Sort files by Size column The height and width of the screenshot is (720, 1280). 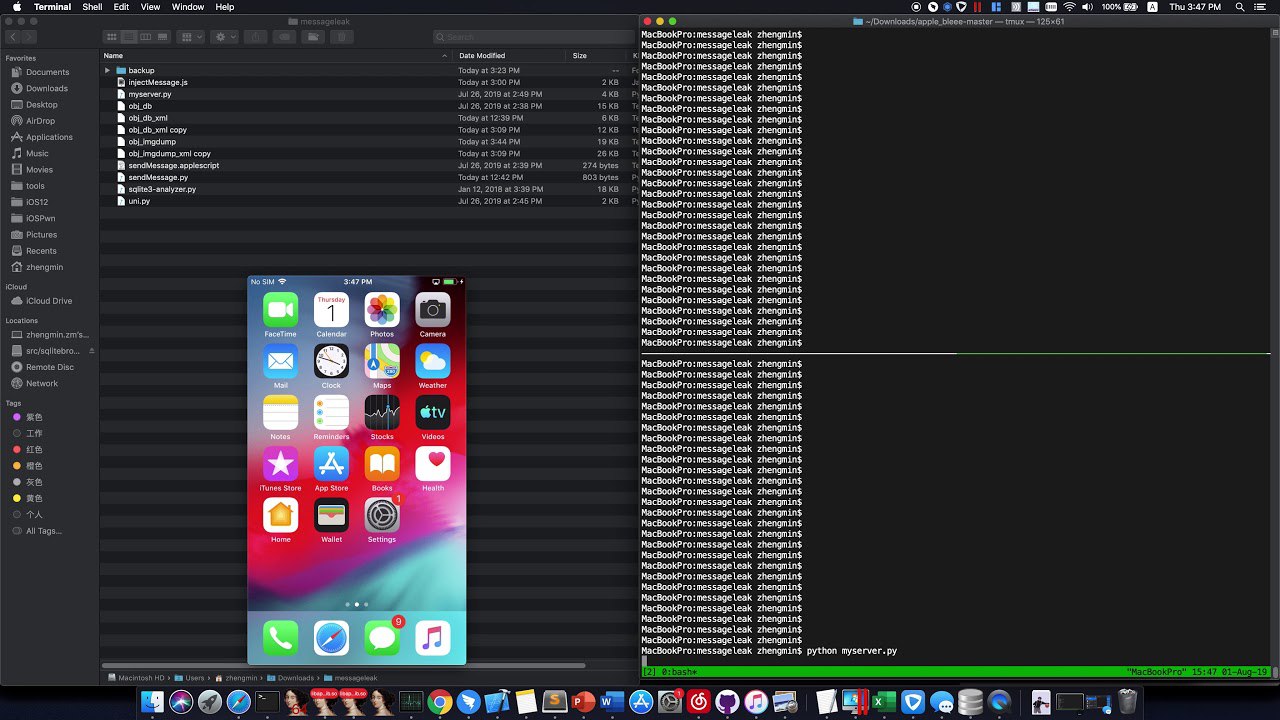click(579, 56)
